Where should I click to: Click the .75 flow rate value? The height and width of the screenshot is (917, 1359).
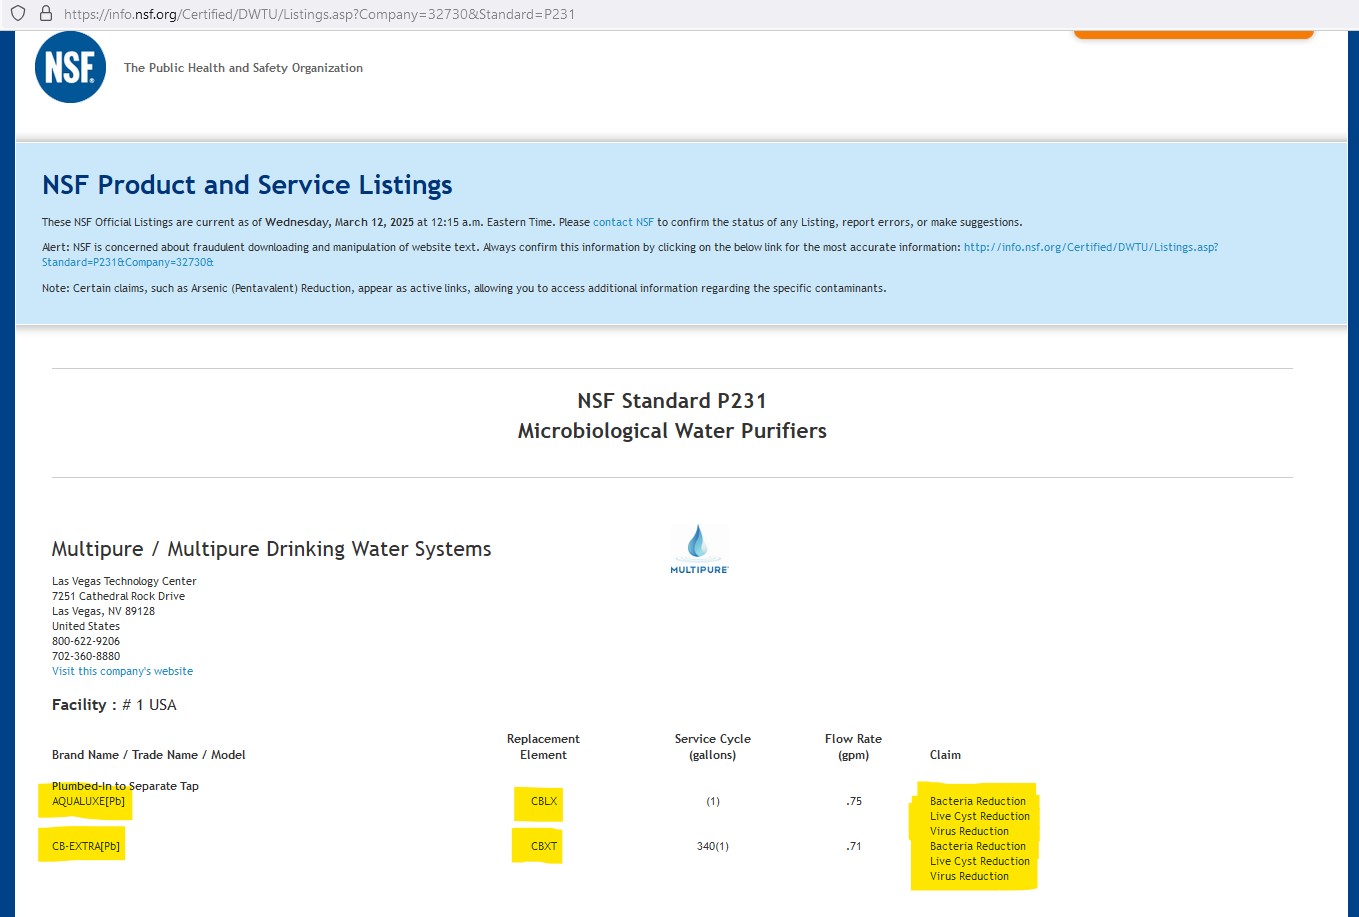pyautogui.click(x=854, y=801)
